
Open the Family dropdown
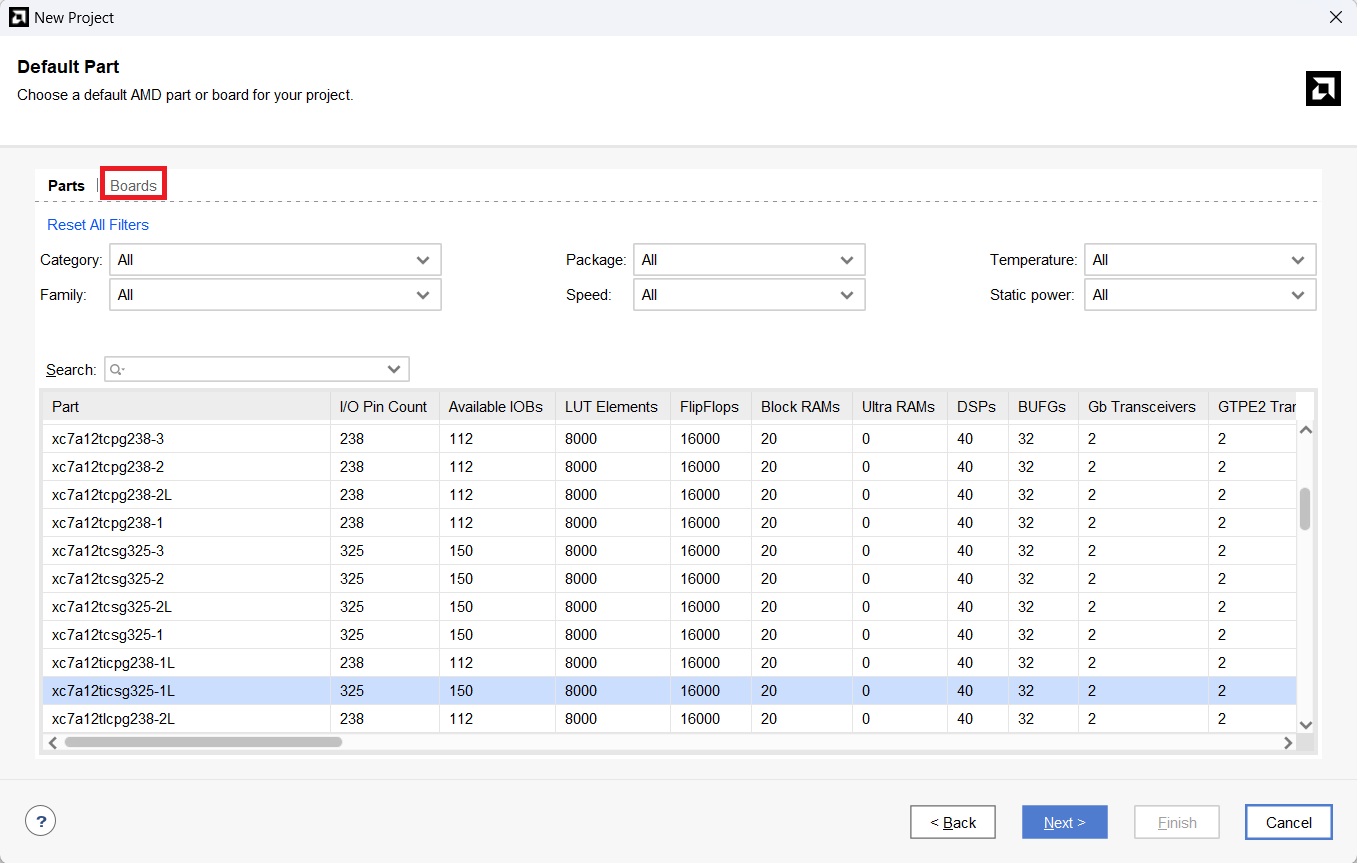[x=275, y=295]
